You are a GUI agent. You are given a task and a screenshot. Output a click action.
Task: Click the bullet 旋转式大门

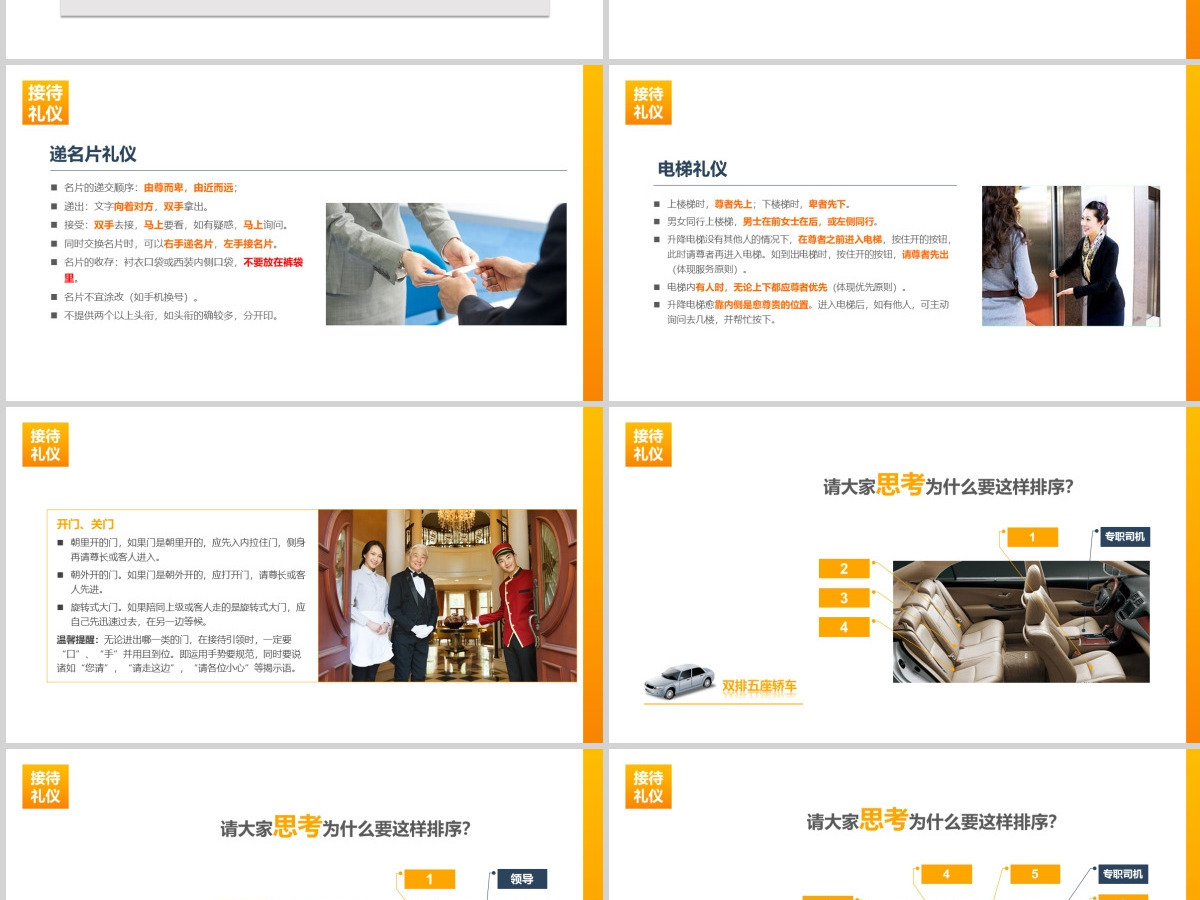[187, 614]
